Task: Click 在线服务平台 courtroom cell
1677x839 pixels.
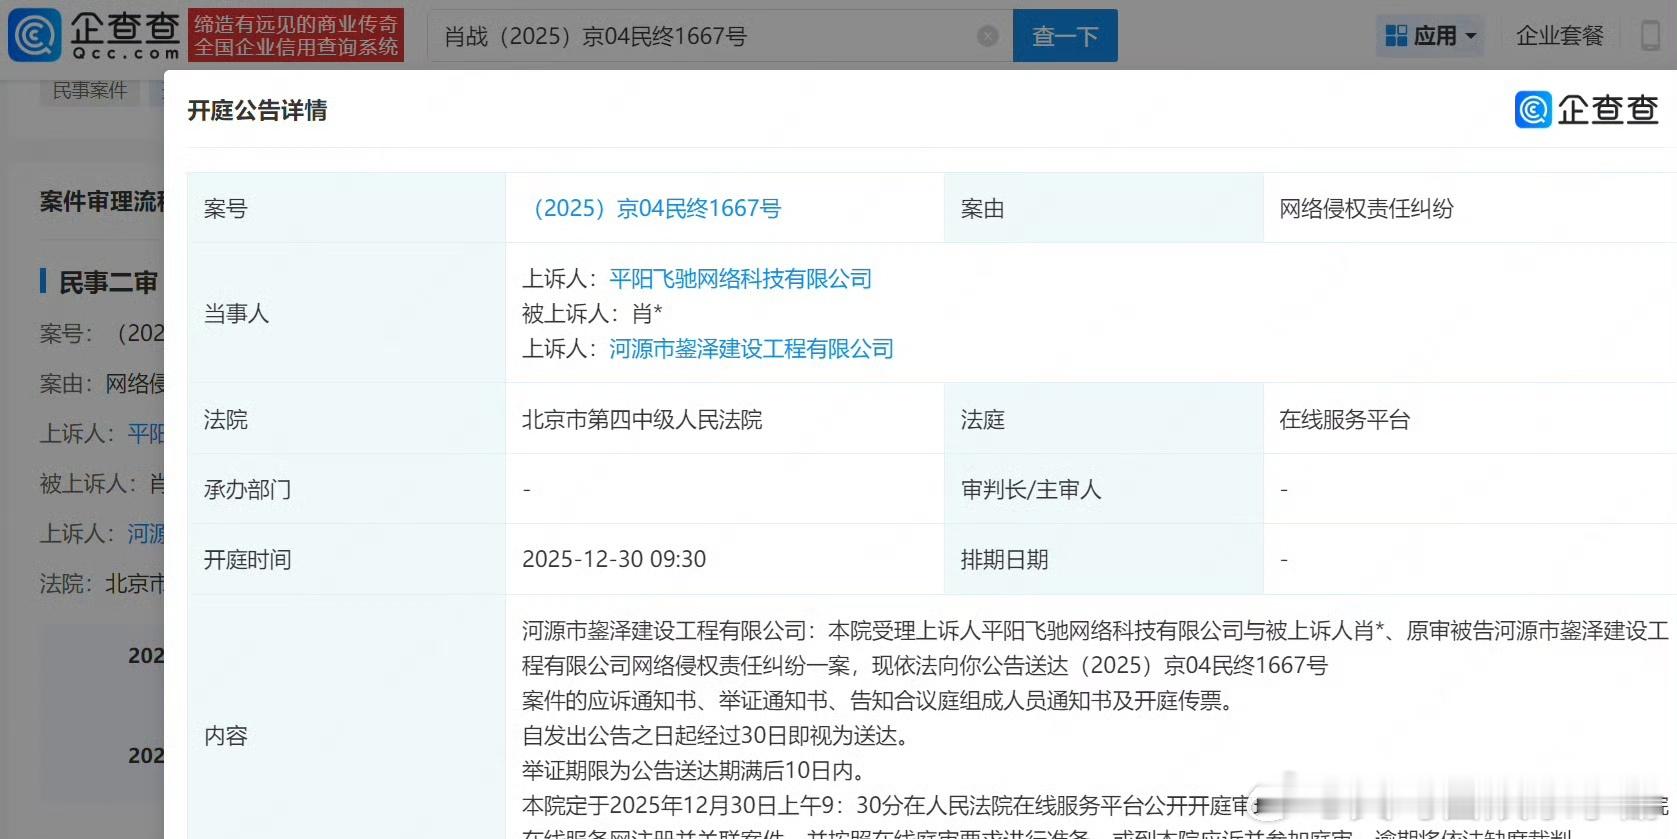Action: point(1344,419)
